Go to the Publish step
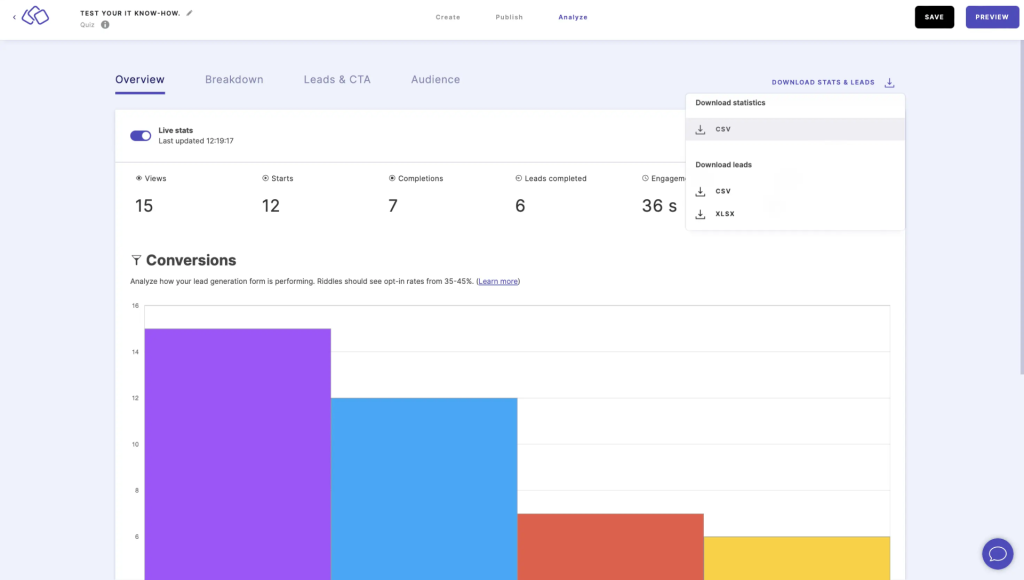This screenshot has height=580, width=1024. point(509,17)
